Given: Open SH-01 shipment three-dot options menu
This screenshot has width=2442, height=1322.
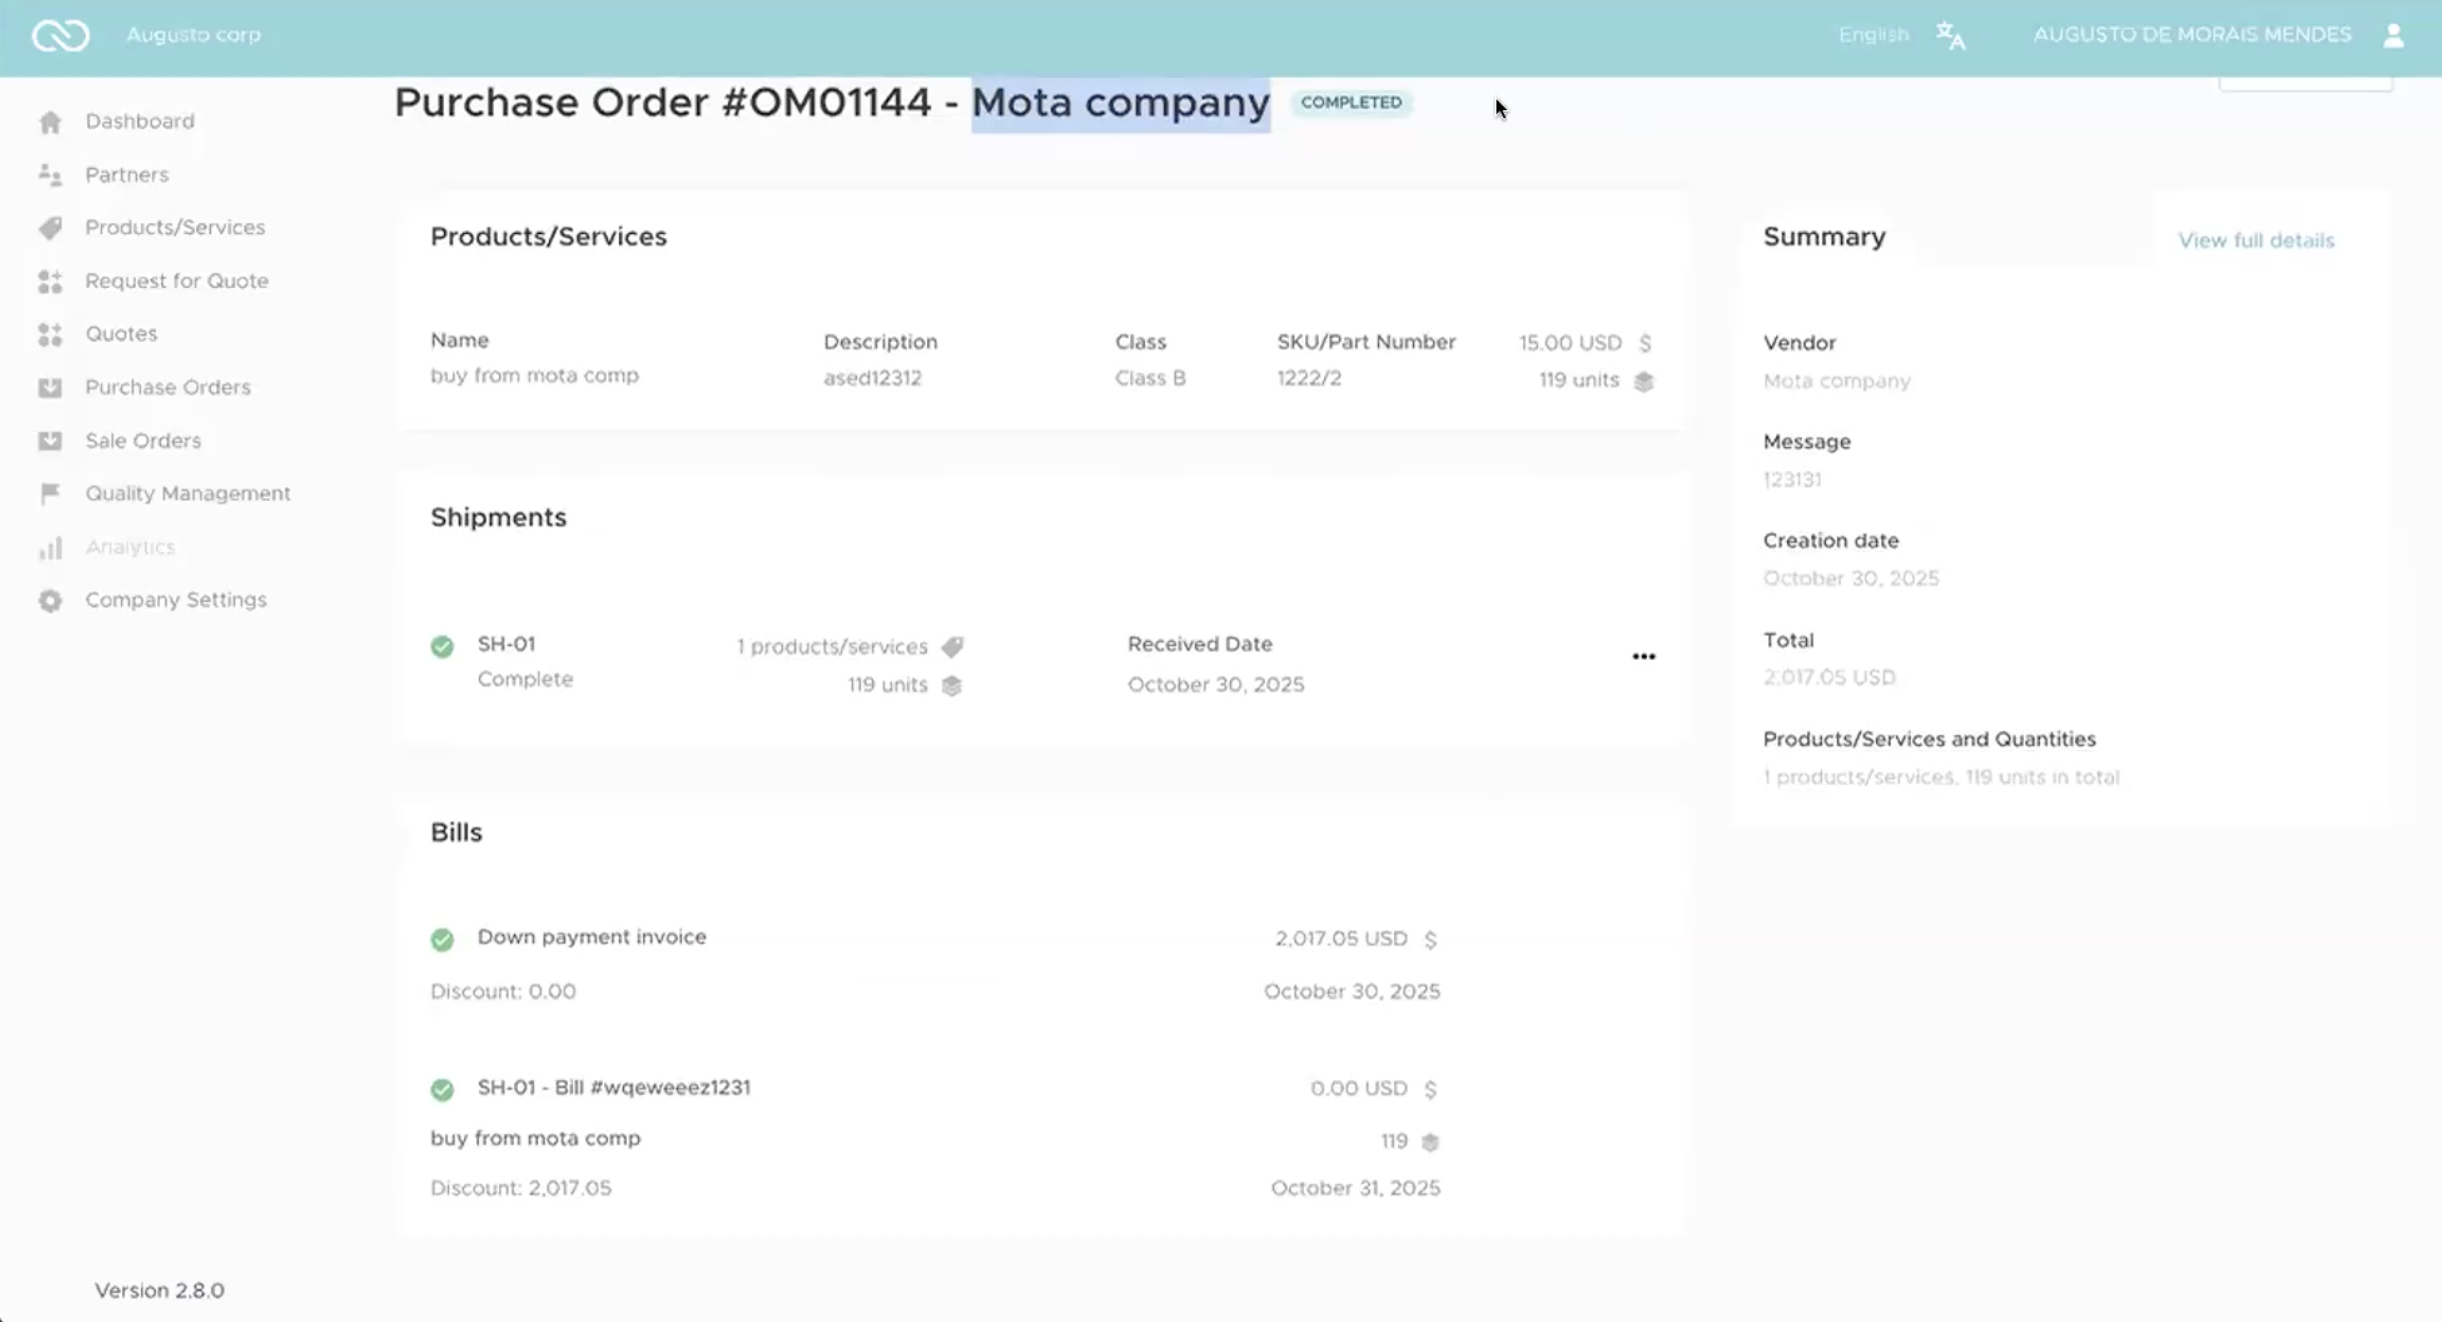Looking at the screenshot, I should pyautogui.click(x=1643, y=657).
